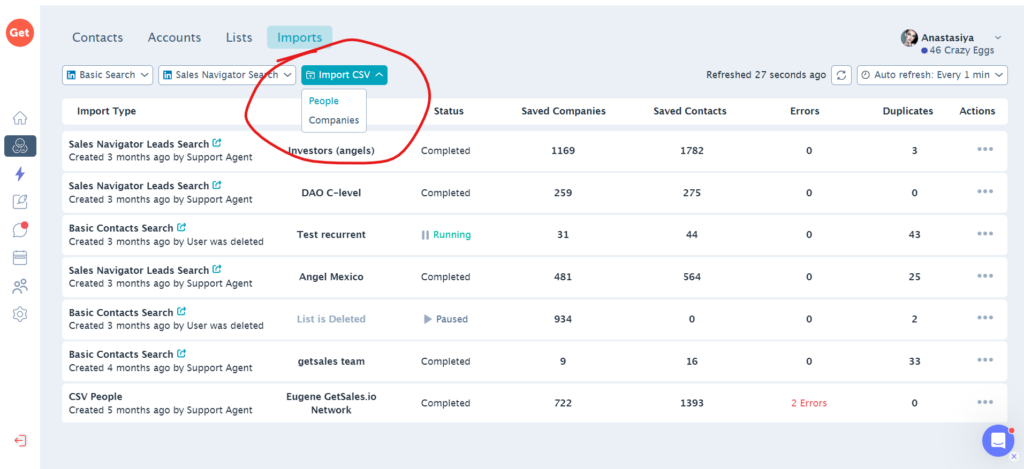Screen dimensions: 1024x469
Task: Open the settings gear in sidebar
Action: click(x=20, y=314)
